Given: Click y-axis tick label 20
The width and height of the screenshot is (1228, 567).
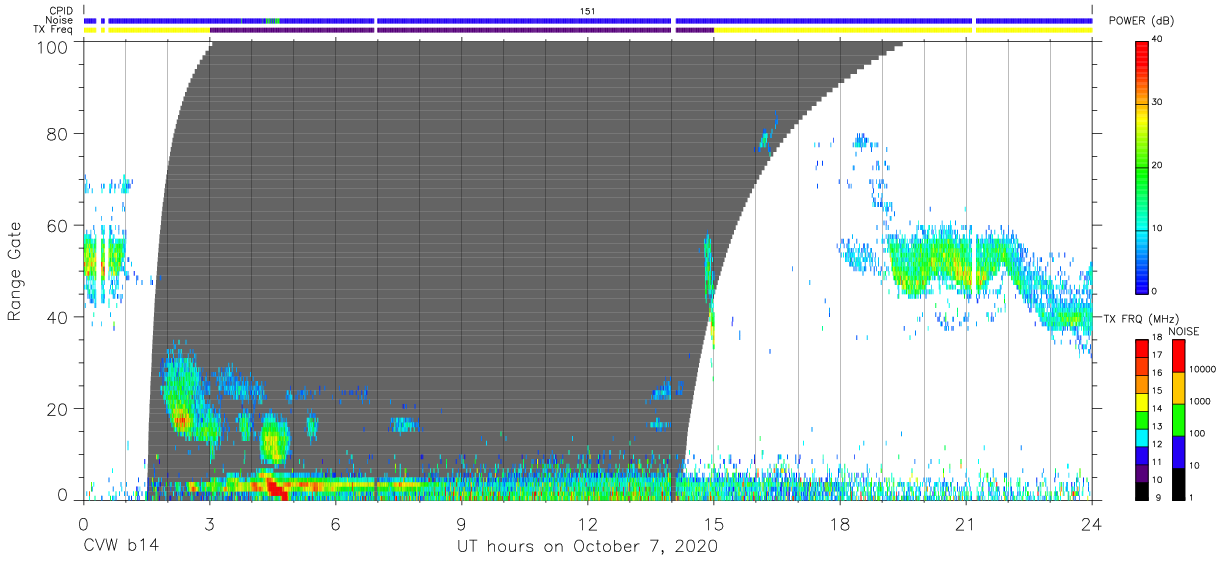Looking at the screenshot, I should click(59, 409).
